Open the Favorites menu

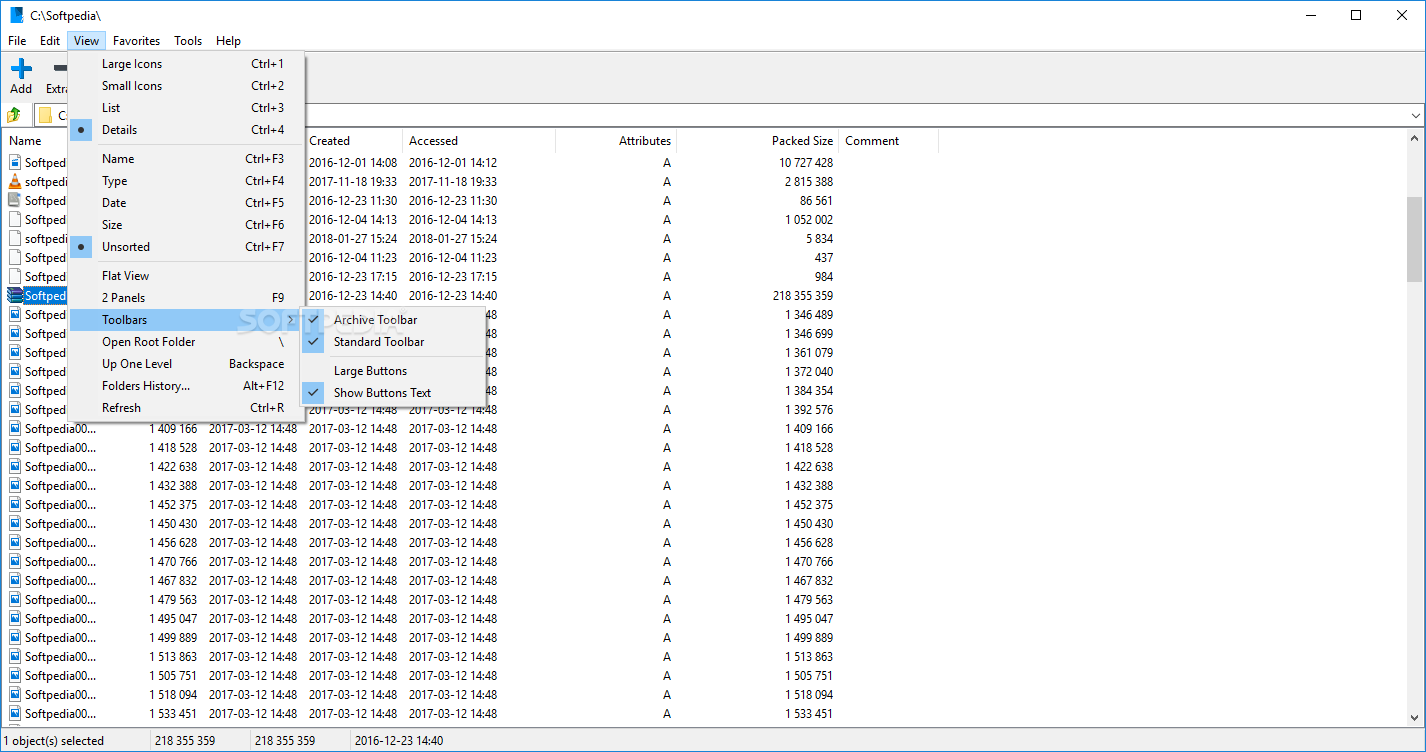coord(136,41)
